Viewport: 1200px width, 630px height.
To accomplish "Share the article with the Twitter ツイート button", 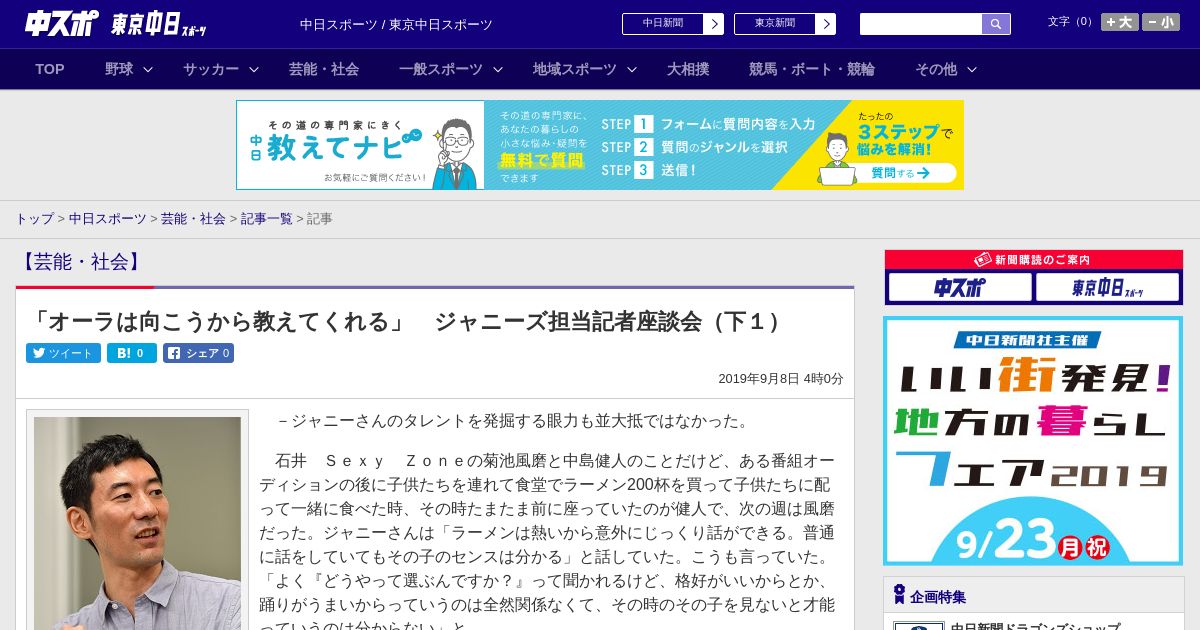I will coord(63,353).
